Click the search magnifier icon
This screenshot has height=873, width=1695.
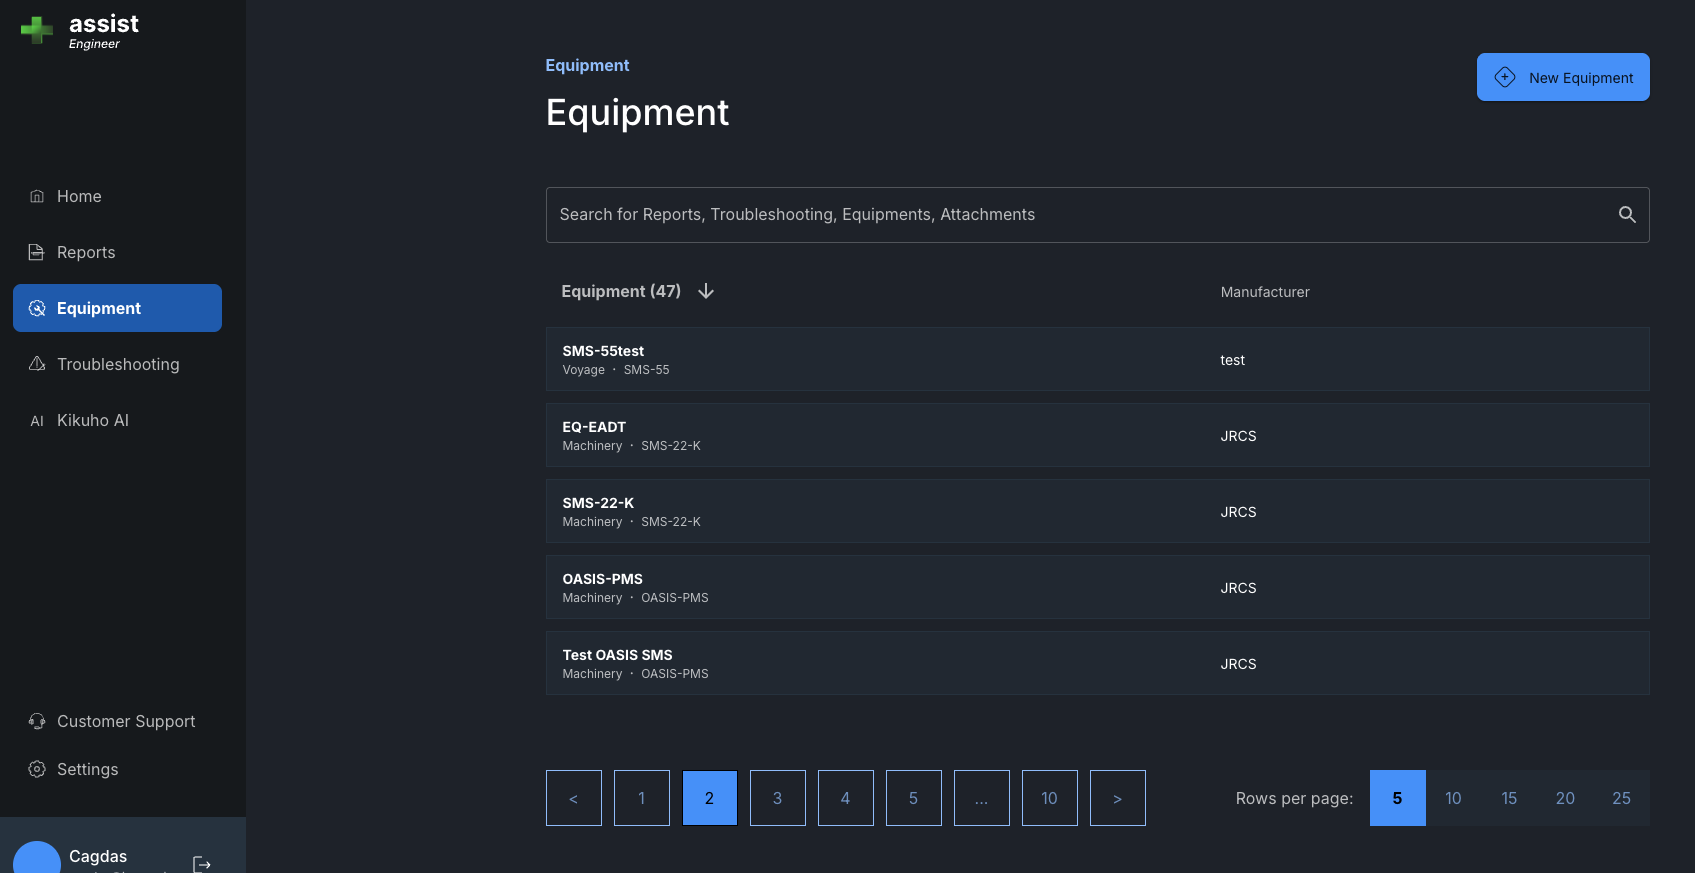point(1627,214)
